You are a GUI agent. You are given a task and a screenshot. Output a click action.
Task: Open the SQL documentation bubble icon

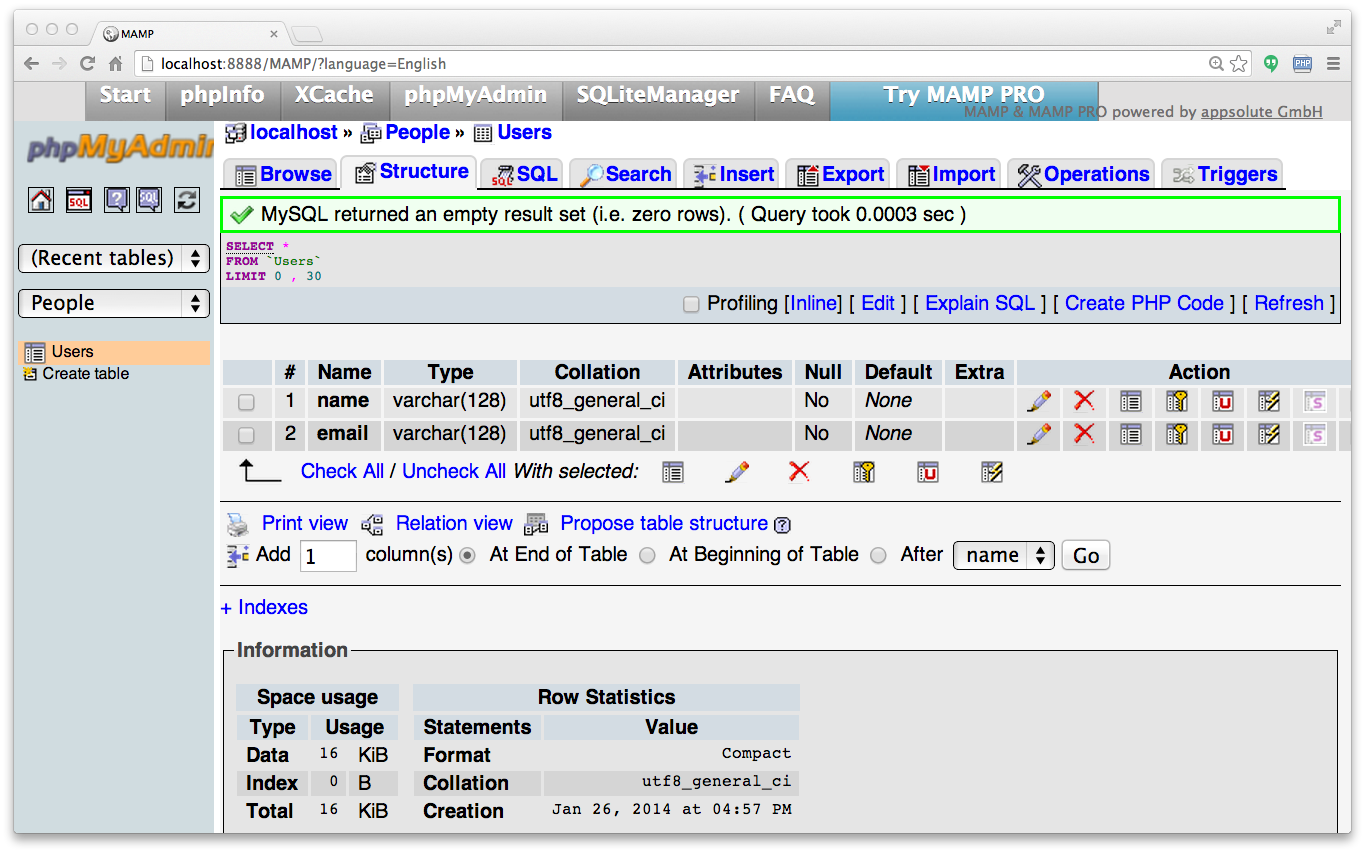pyautogui.click(x=149, y=199)
